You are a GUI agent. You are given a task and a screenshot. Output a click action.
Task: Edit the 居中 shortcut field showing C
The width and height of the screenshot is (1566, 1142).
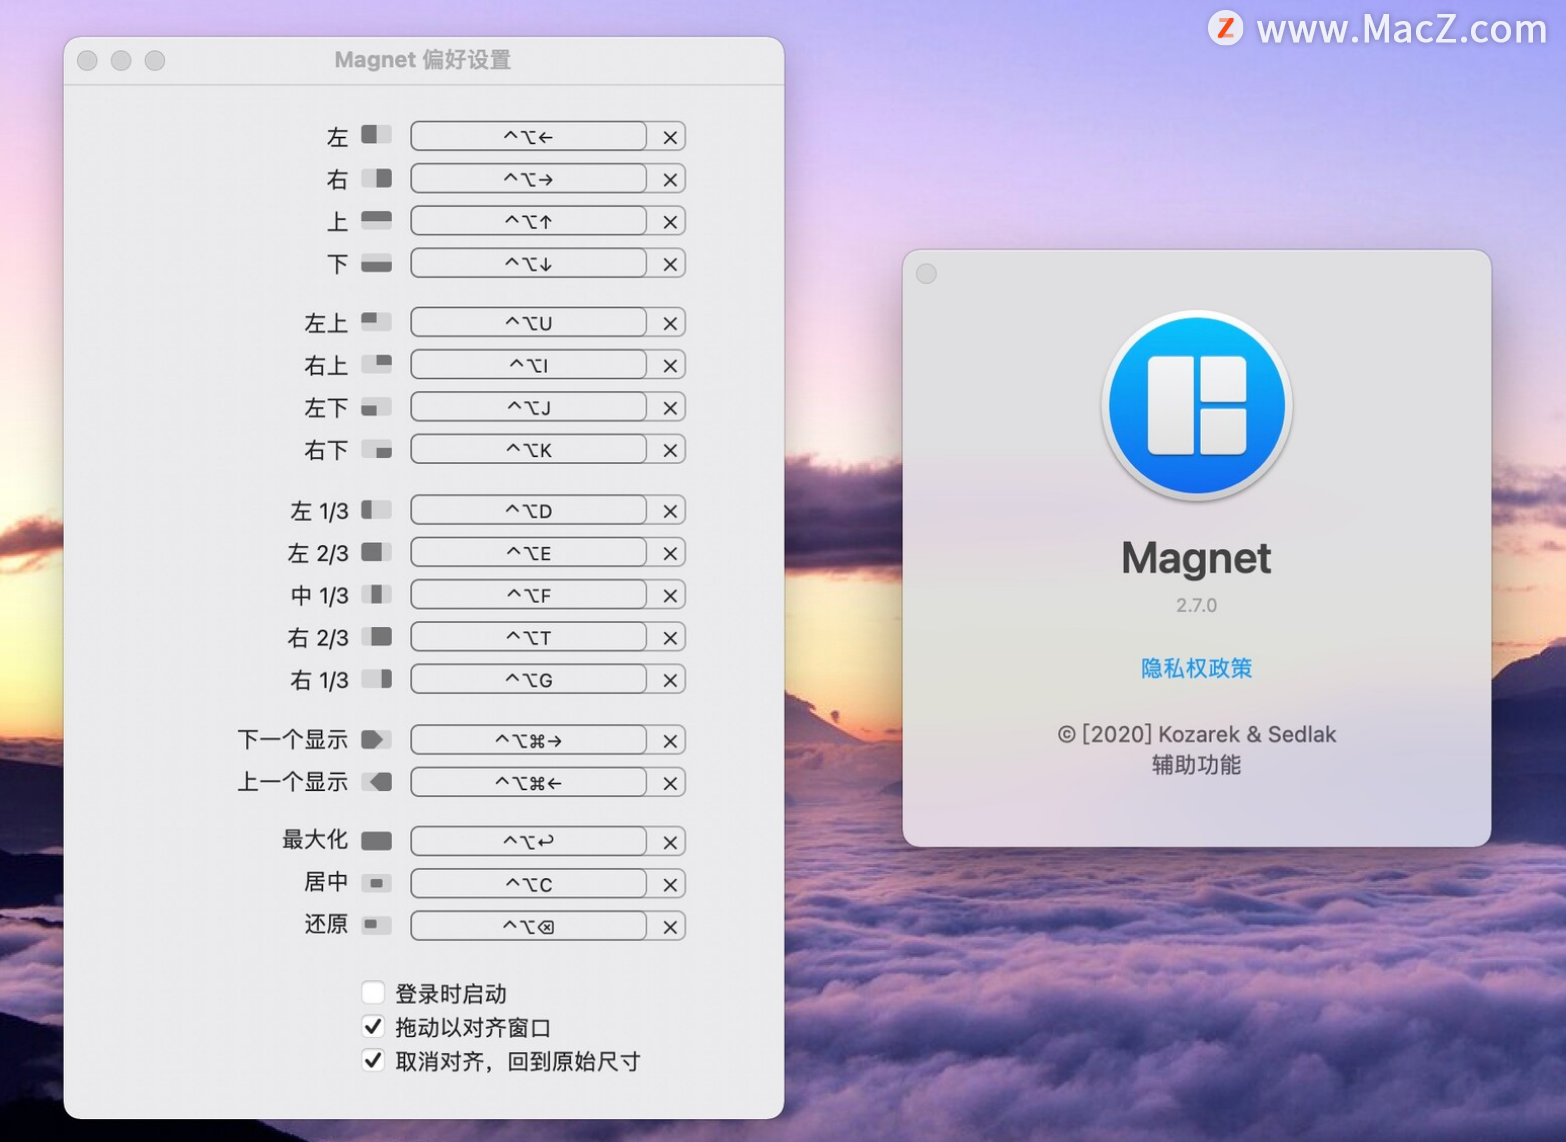pyautogui.click(x=528, y=884)
